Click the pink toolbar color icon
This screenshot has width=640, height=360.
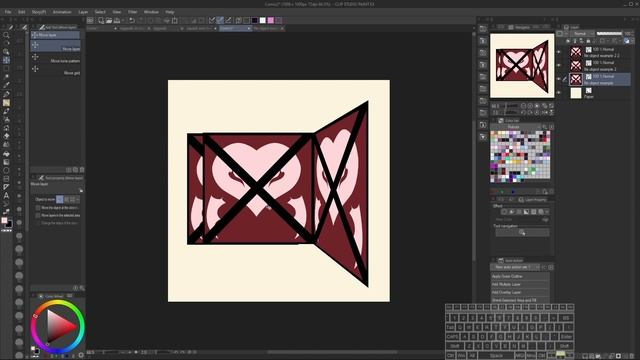click(x=271, y=20)
